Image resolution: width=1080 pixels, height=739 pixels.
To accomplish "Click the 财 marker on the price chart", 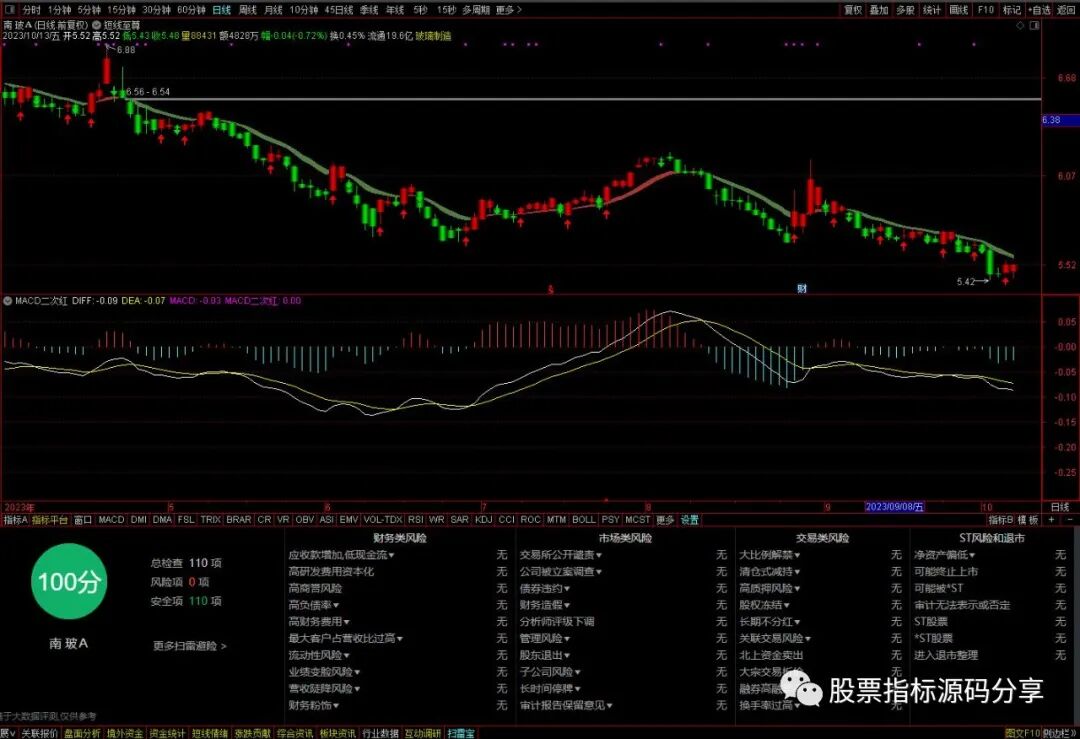I will tap(802, 289).
